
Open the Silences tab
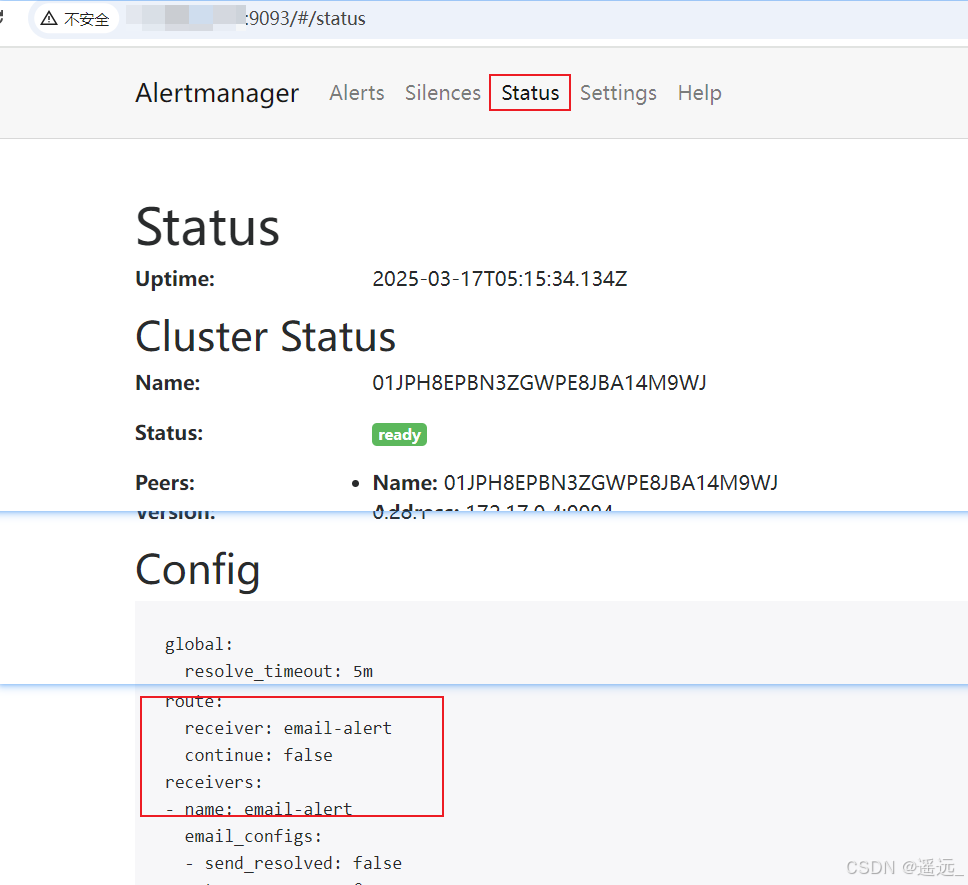pyautogui.click(x=443, y=93)
